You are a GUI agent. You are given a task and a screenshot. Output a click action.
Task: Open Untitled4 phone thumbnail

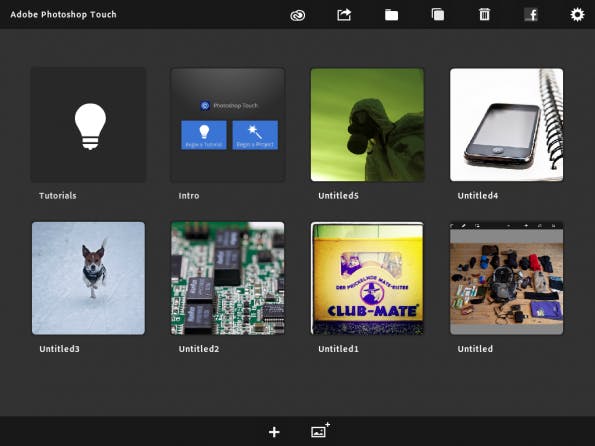(507, 125)
